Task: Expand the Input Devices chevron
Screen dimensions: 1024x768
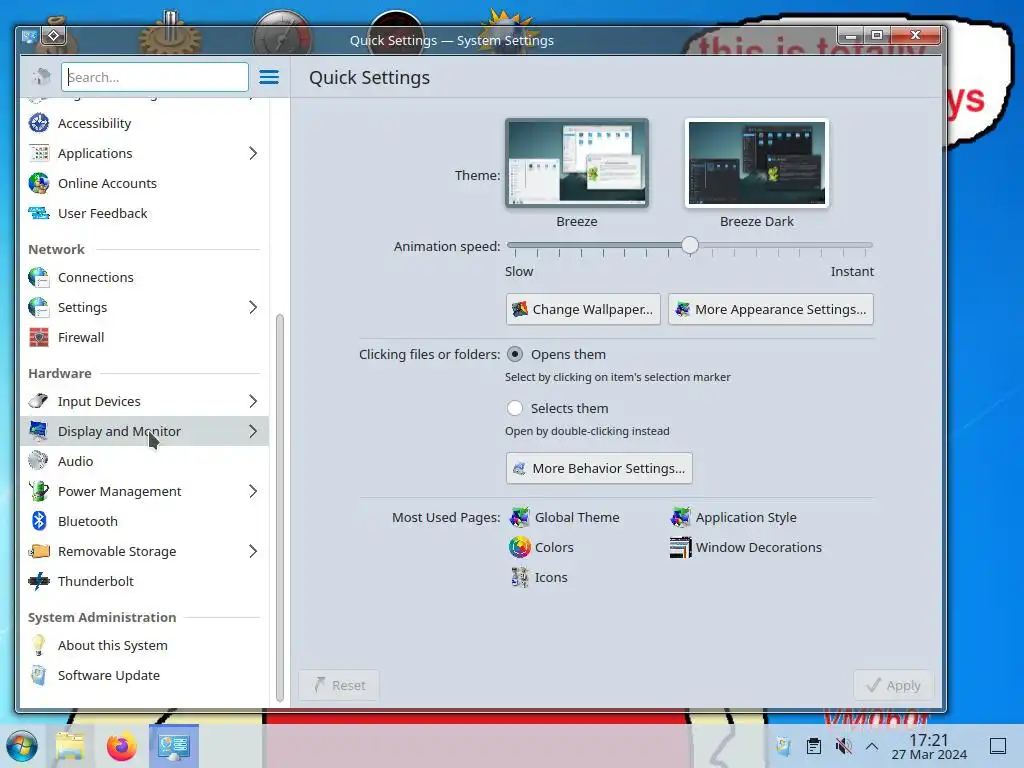Action: click(x=253, y=401)
